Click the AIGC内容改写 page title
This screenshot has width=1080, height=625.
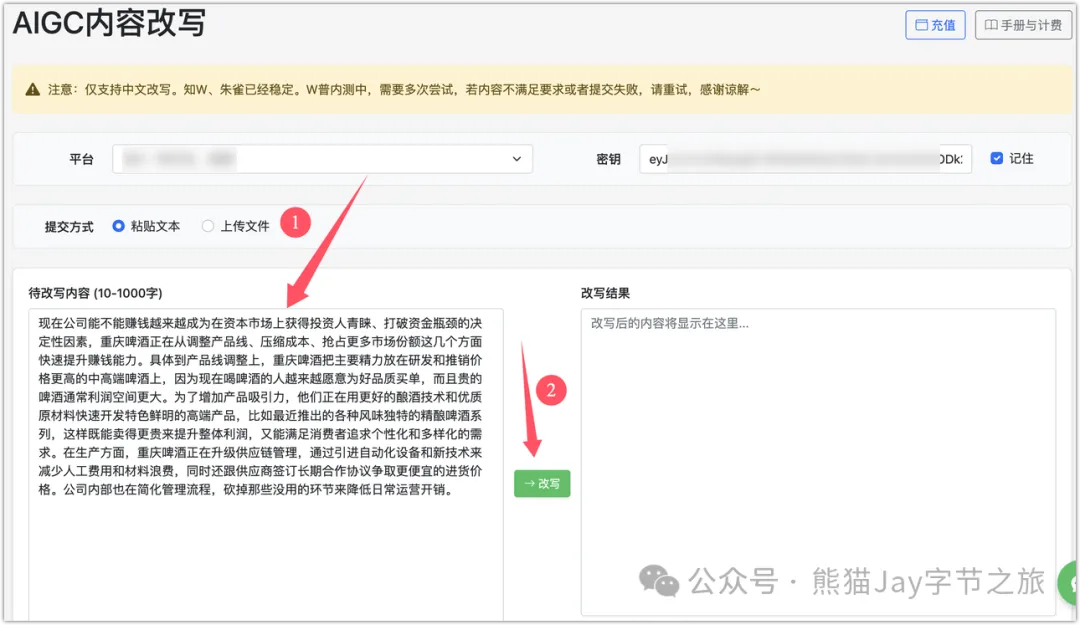(x=109, y=22)
